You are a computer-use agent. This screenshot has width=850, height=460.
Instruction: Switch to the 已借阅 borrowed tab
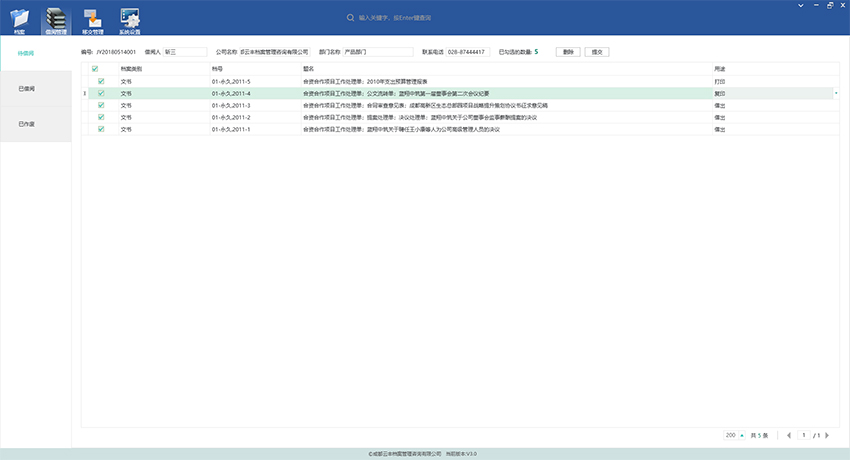tap(36, 88)
